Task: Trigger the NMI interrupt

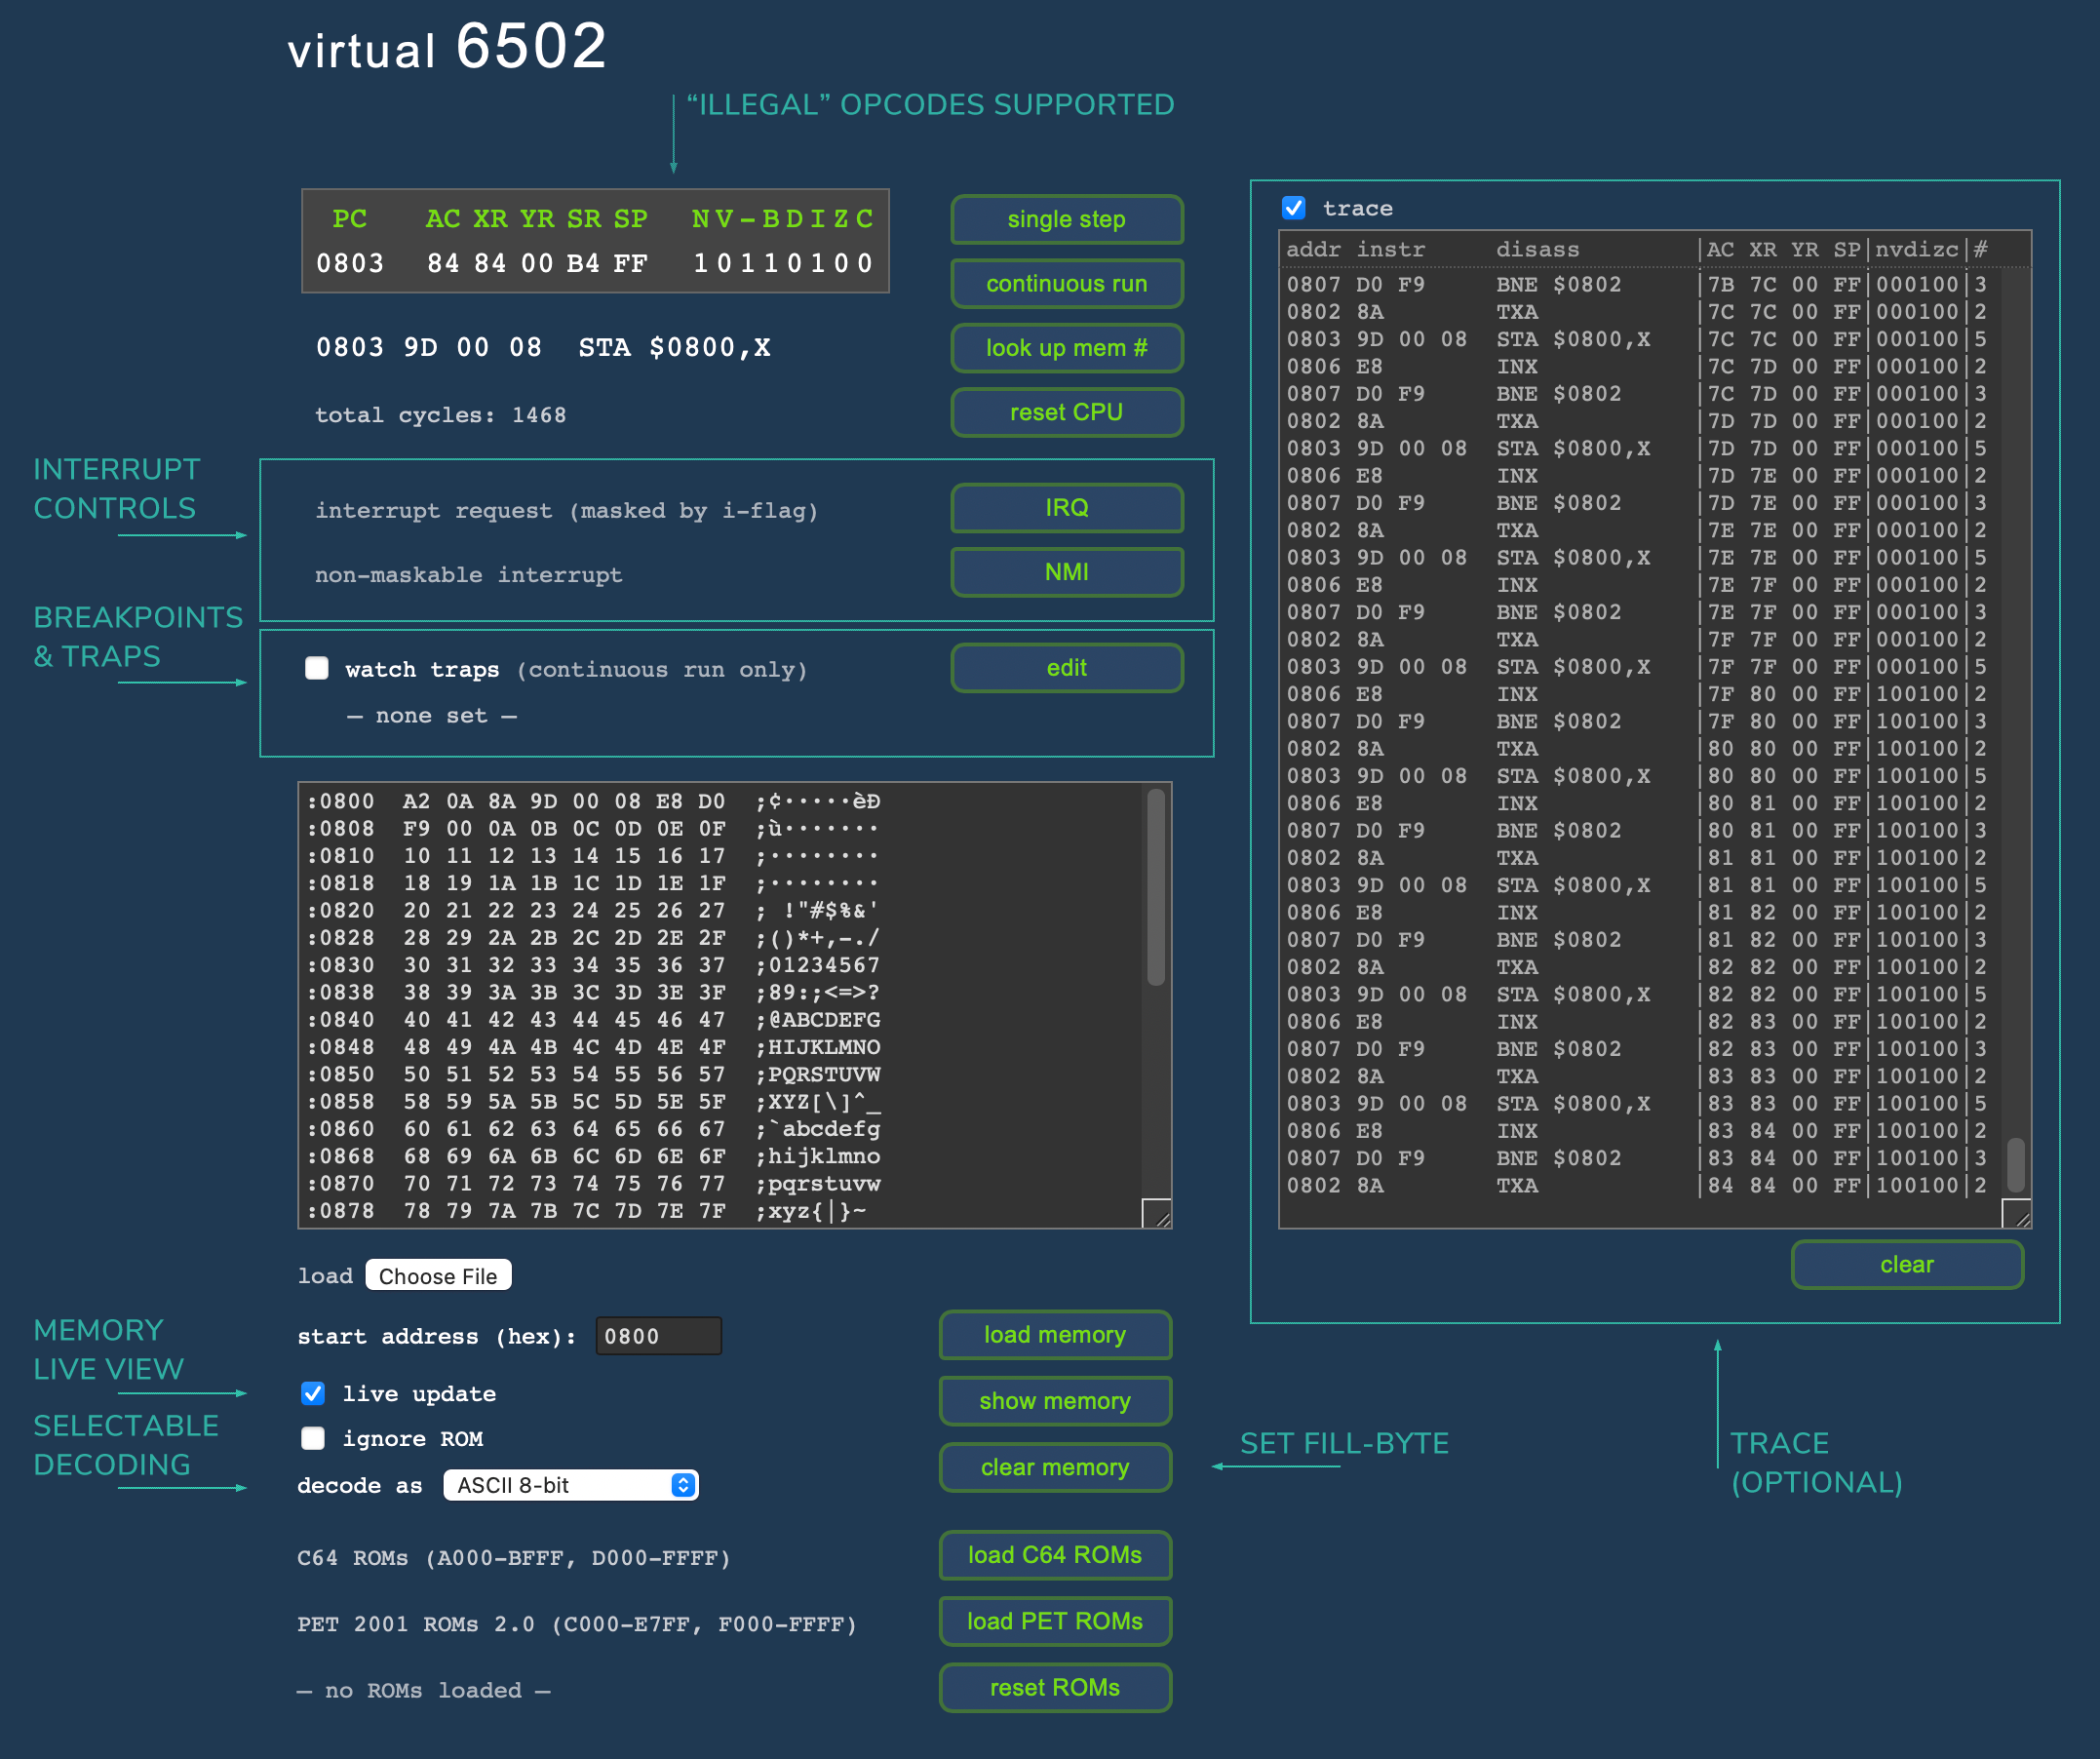Action: 1066,572
